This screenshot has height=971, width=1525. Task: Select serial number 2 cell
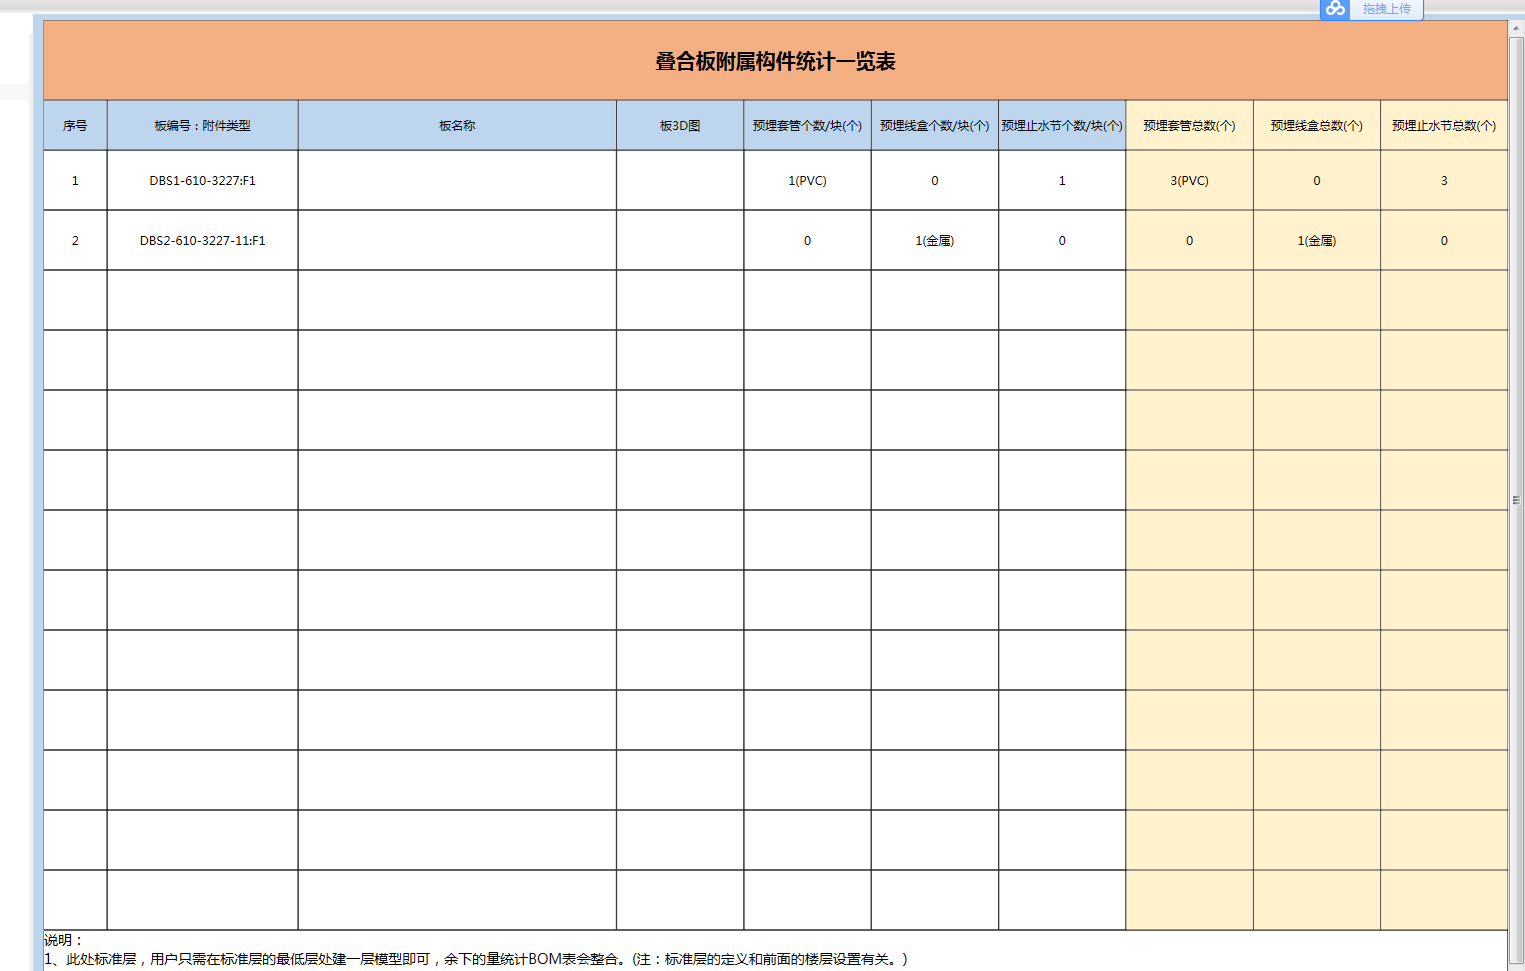coord(75,240)
